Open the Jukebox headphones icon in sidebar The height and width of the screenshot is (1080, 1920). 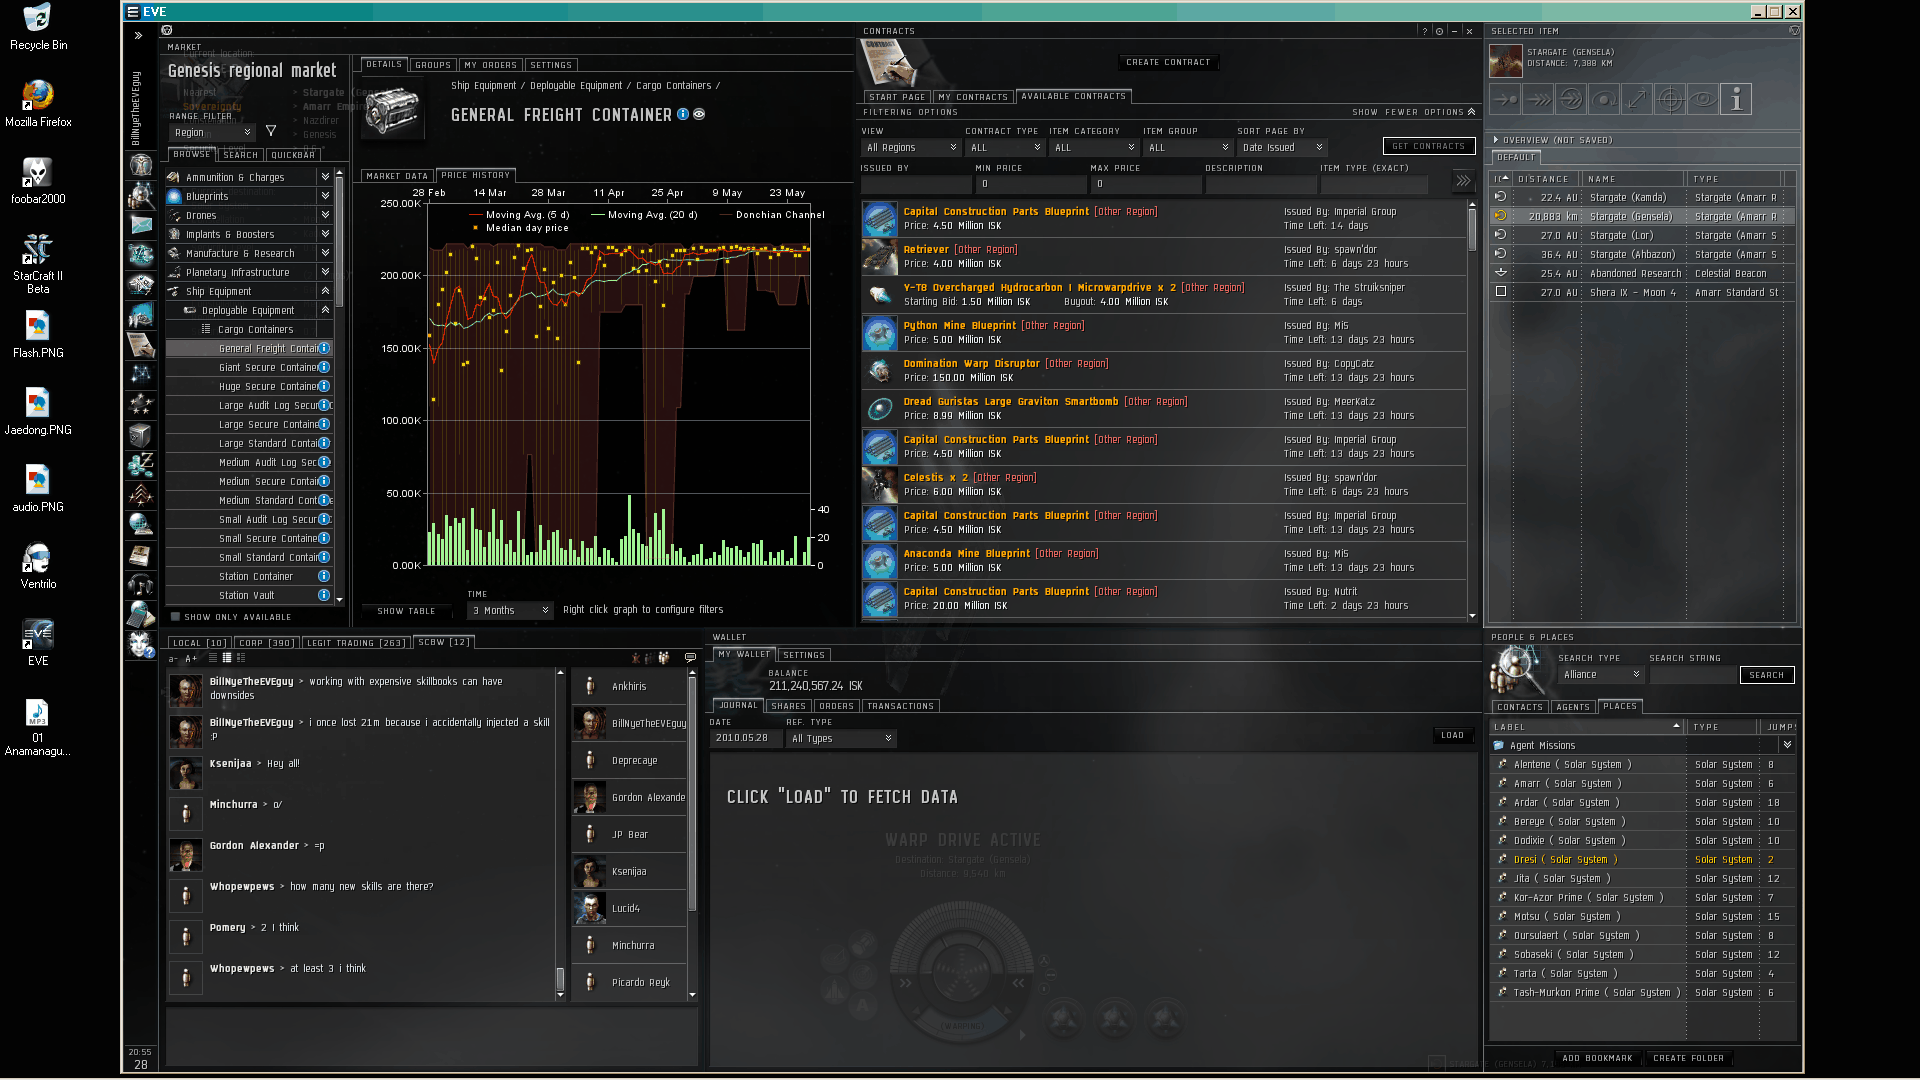point(141,584)
